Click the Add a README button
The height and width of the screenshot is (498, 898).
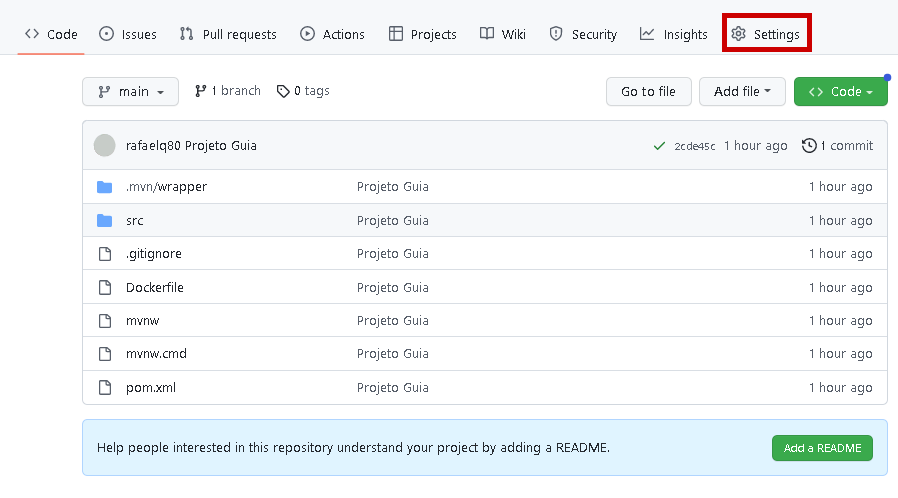tap(822, 448)
